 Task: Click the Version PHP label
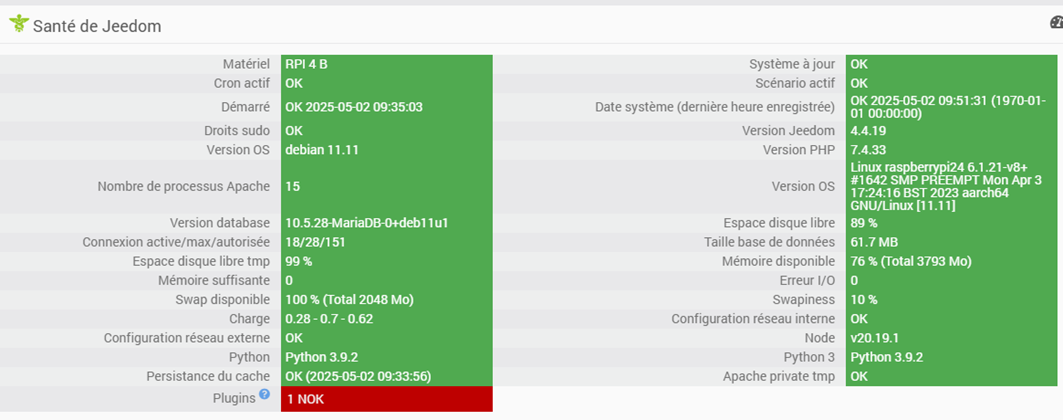[799, 150]
